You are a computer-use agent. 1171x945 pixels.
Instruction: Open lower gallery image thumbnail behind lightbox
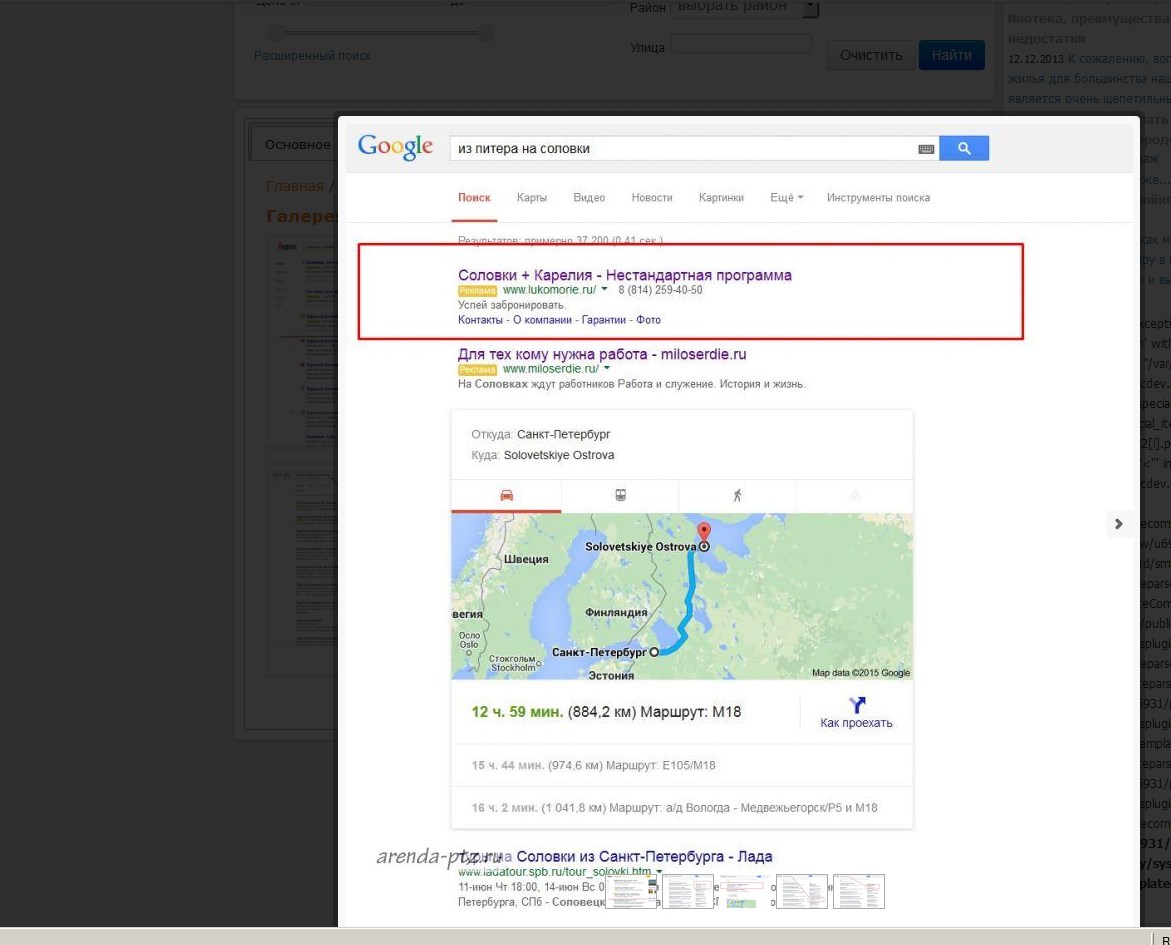point(302,569)
